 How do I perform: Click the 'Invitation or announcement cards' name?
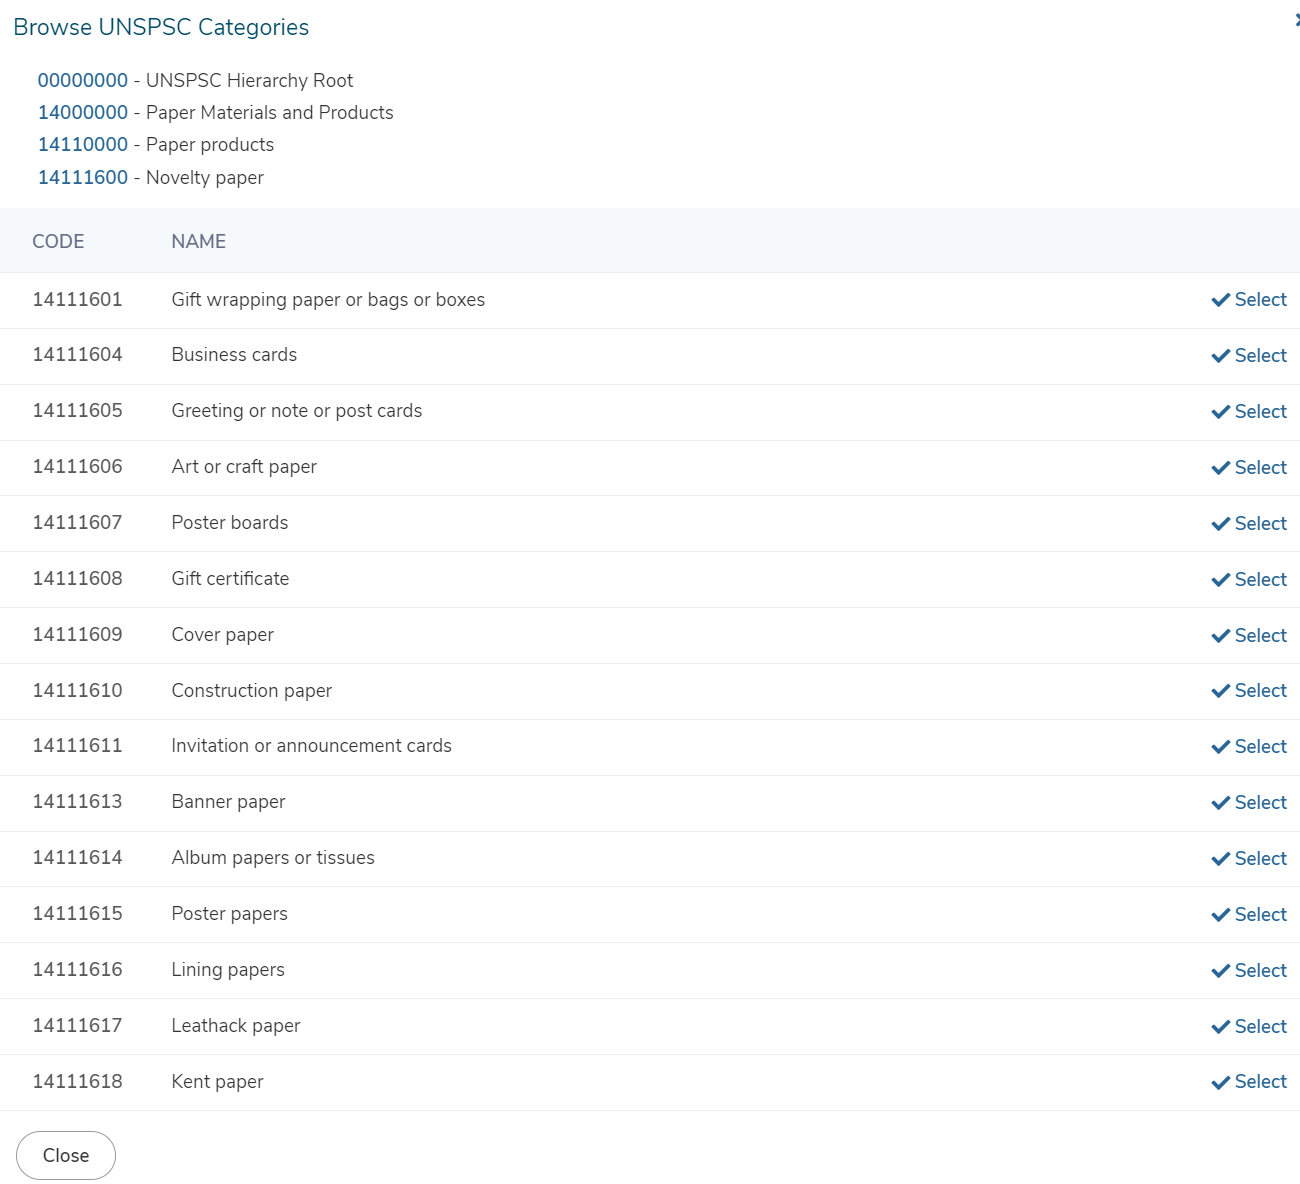[x=311, y=745]
